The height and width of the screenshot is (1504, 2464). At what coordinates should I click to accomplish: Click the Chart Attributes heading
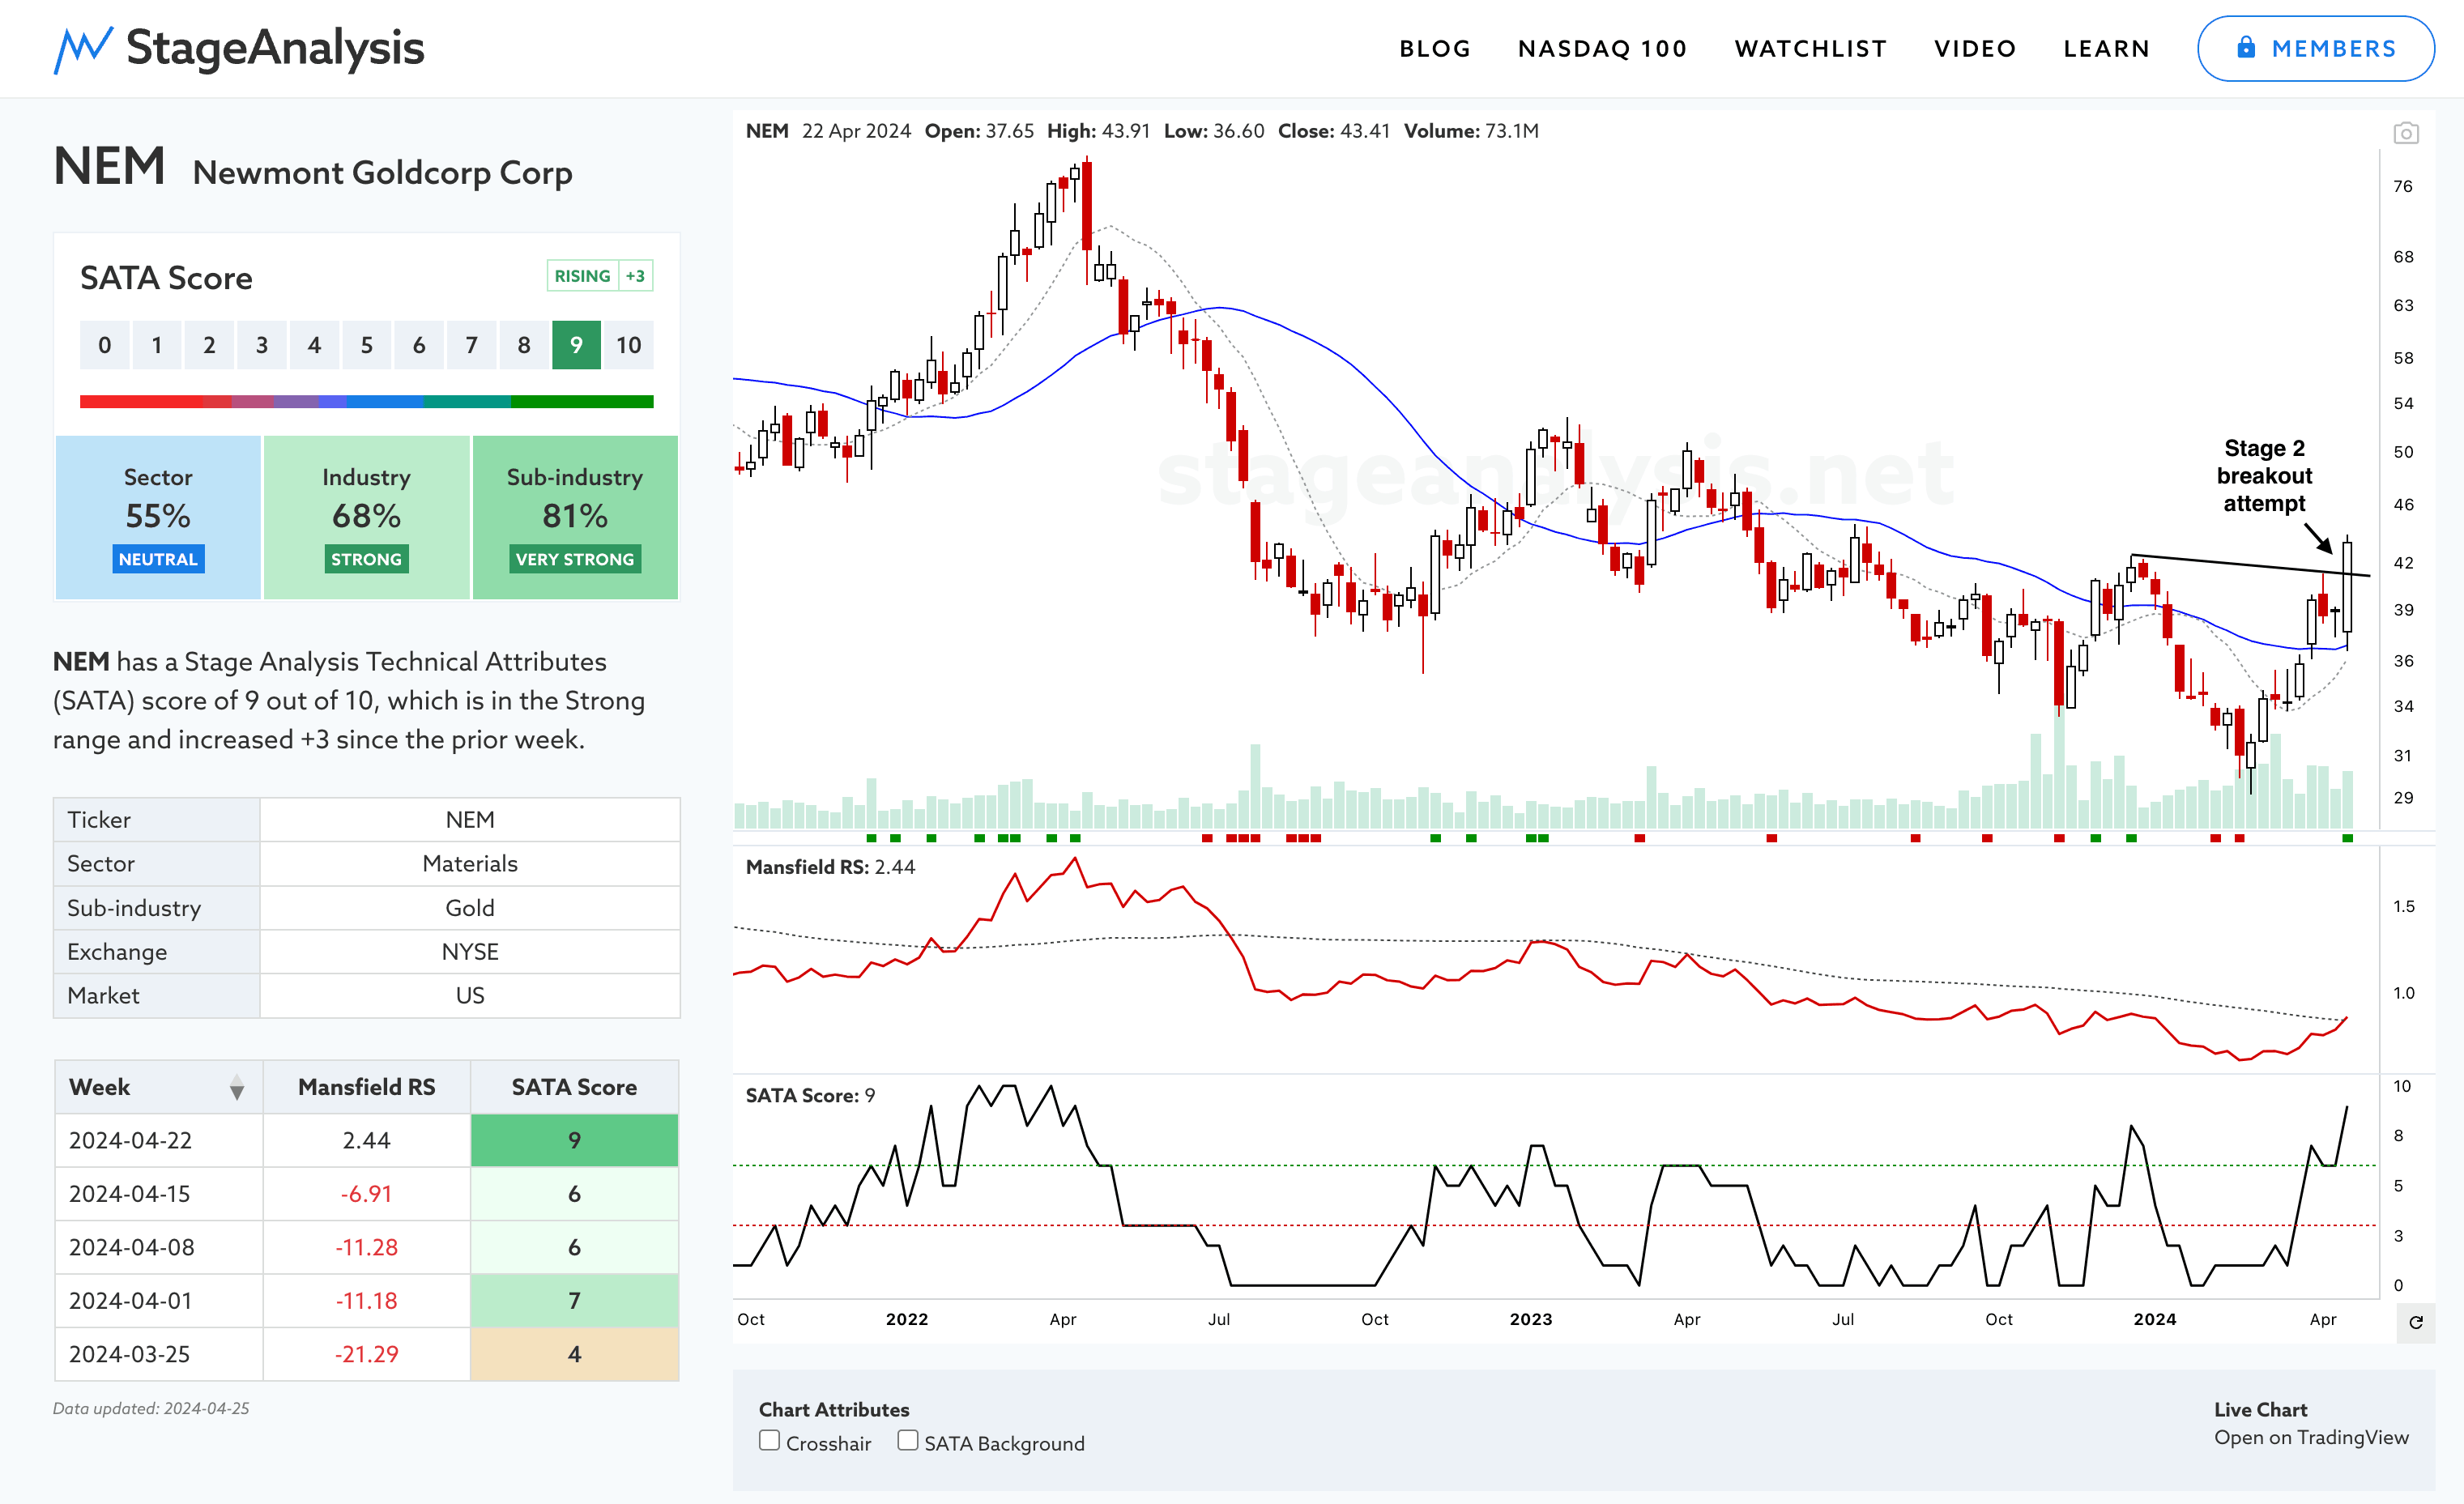(834, 1410)
